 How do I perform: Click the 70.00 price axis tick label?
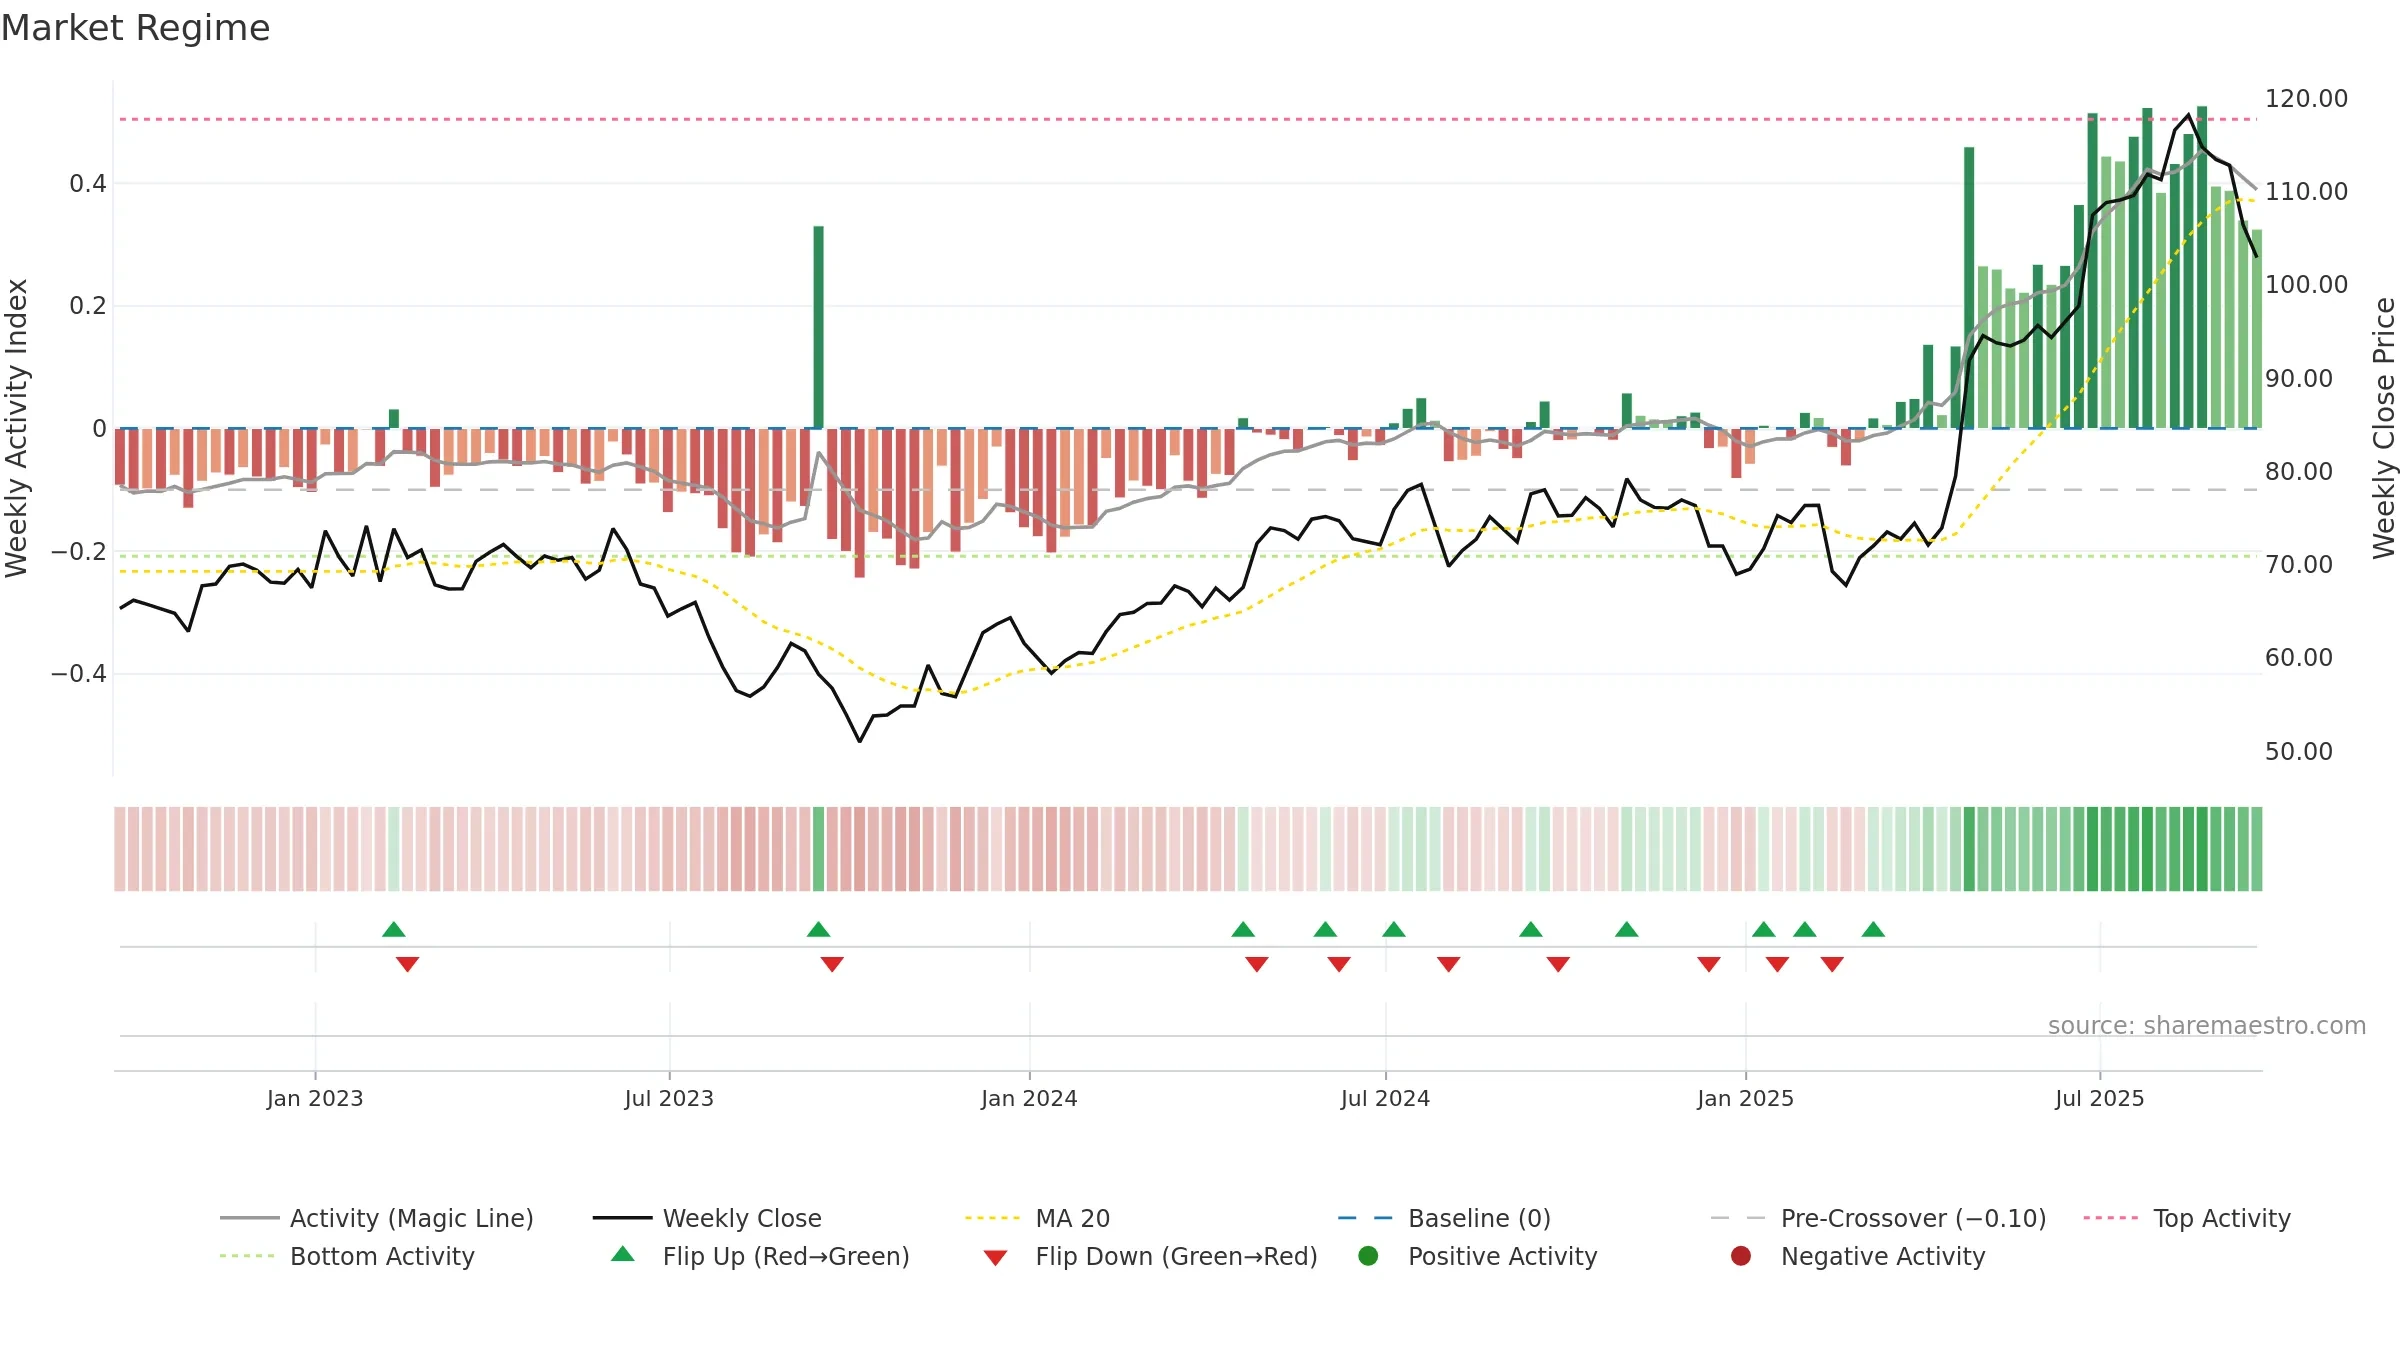[2299, 564]
